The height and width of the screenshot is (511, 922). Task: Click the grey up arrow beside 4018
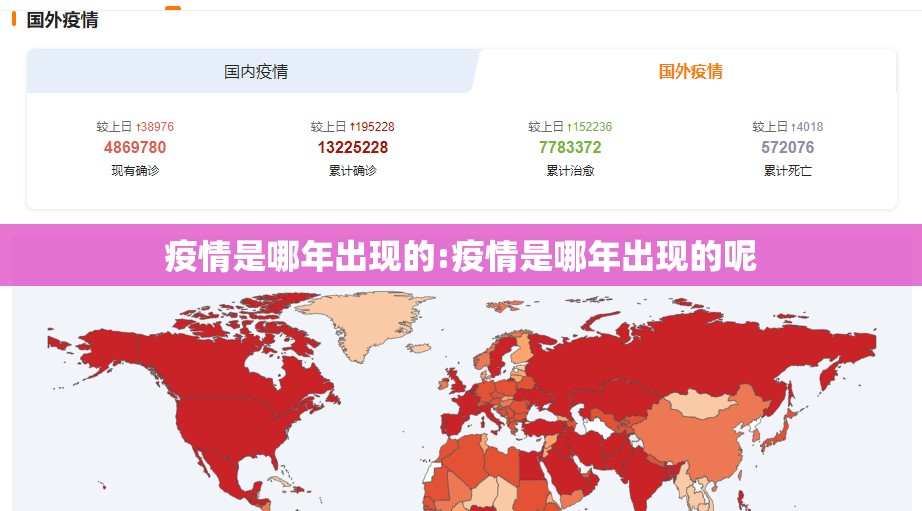click(794, 127)
